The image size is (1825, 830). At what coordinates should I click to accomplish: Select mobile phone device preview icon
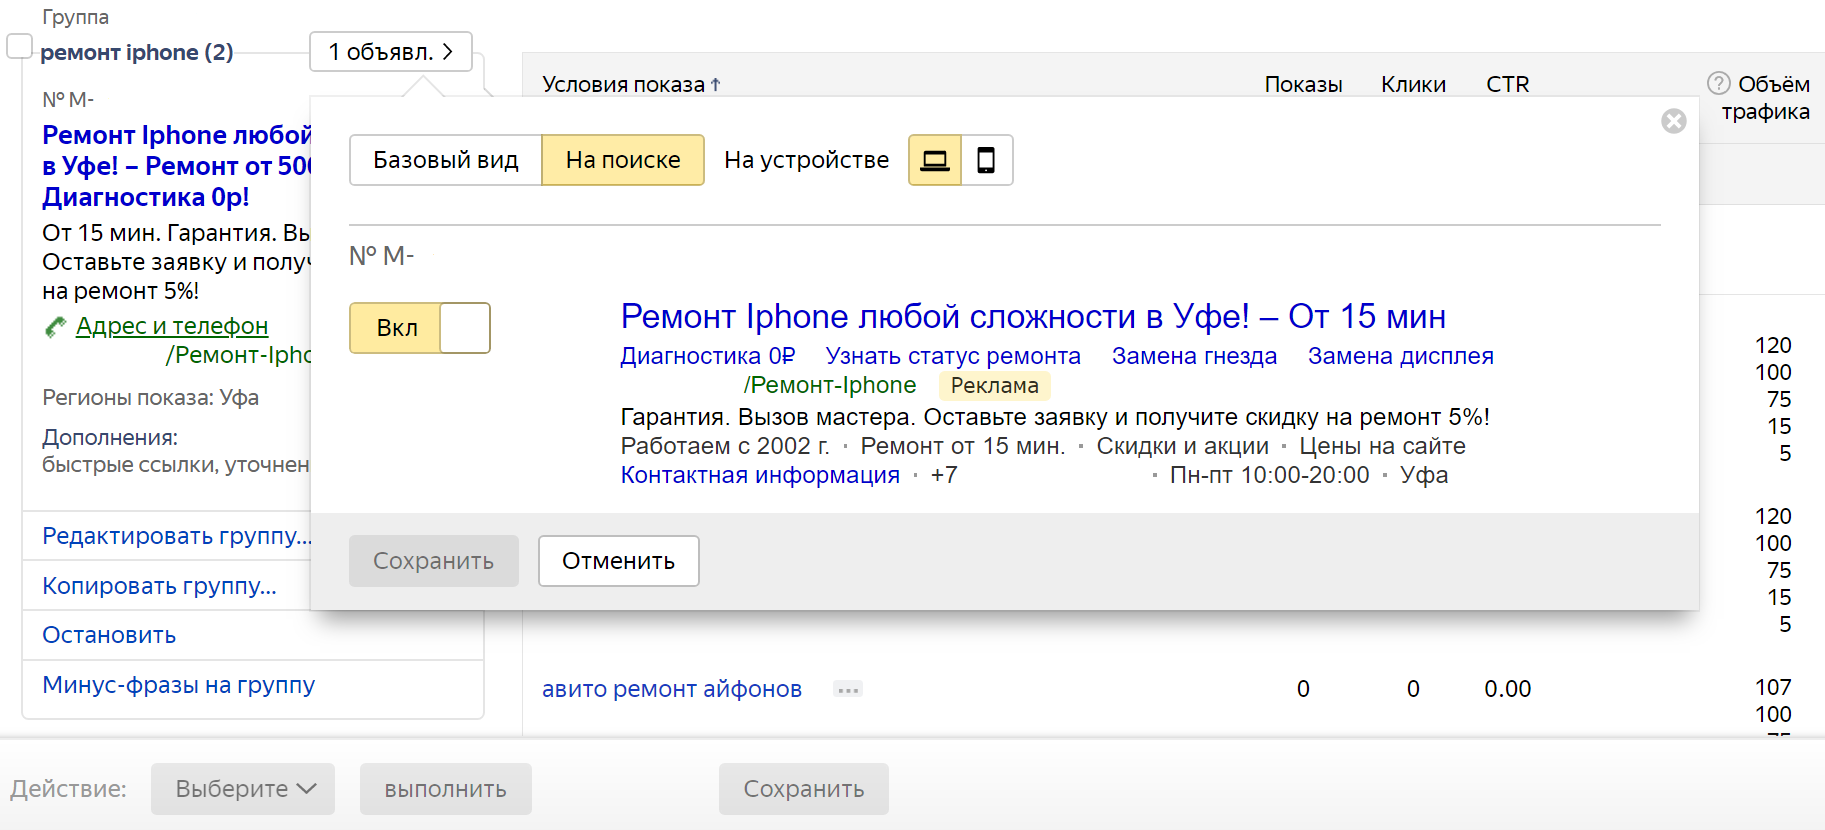tap(986, 160)
